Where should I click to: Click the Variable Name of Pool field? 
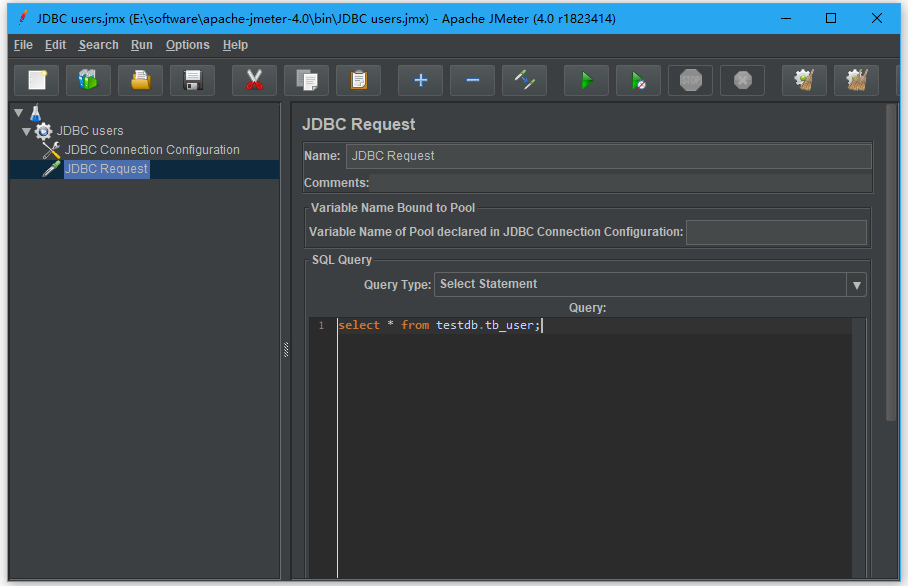[x=776, y=232]
